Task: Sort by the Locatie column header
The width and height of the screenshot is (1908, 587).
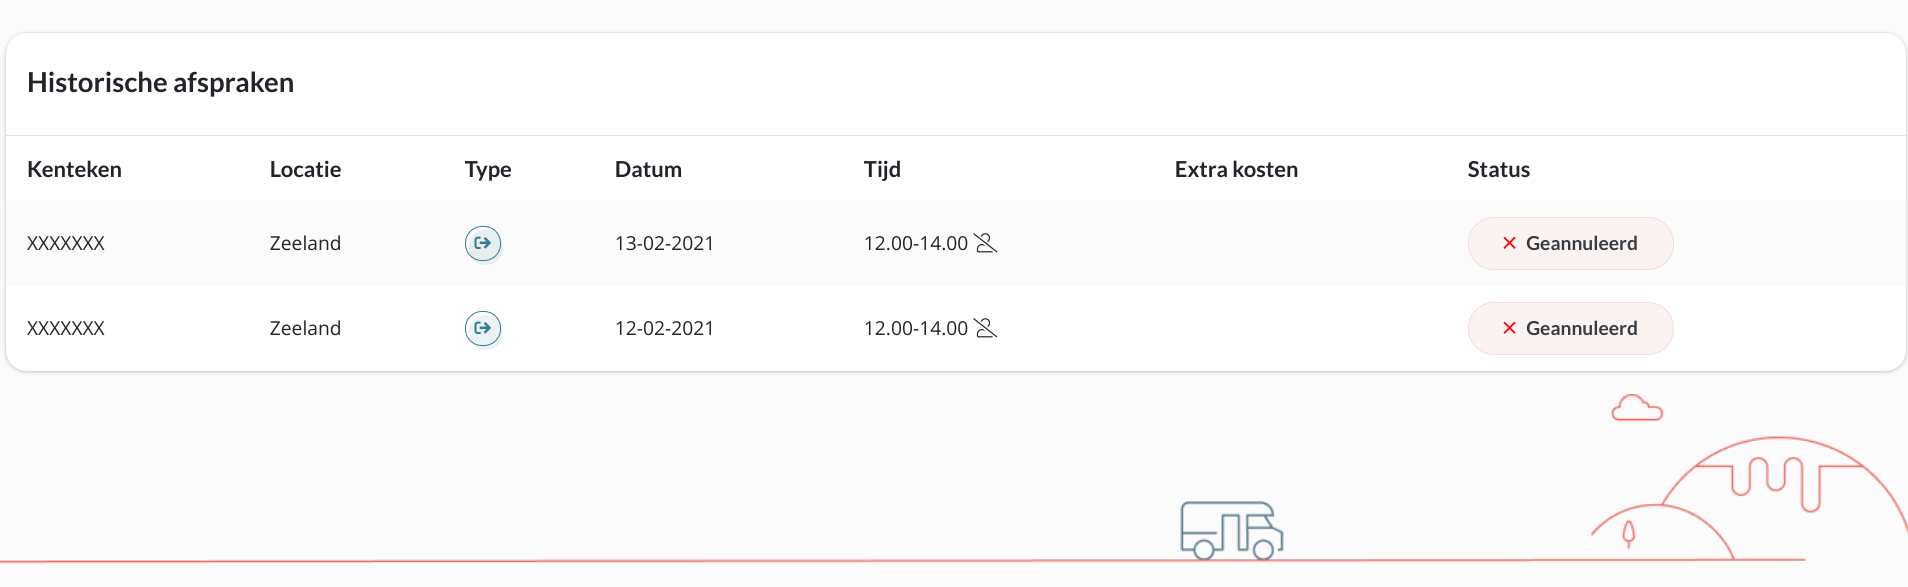Action: coord(305,169)
